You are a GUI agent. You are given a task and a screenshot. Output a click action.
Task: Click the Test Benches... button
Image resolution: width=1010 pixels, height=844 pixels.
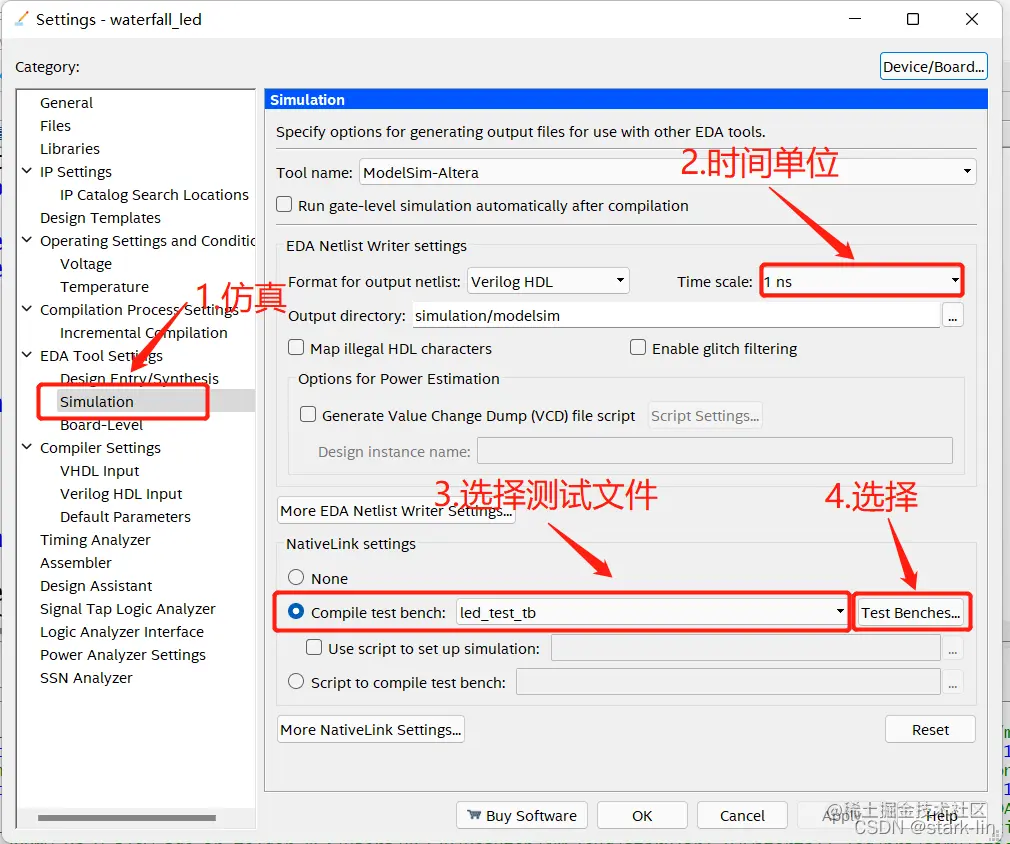click(911, 613)
